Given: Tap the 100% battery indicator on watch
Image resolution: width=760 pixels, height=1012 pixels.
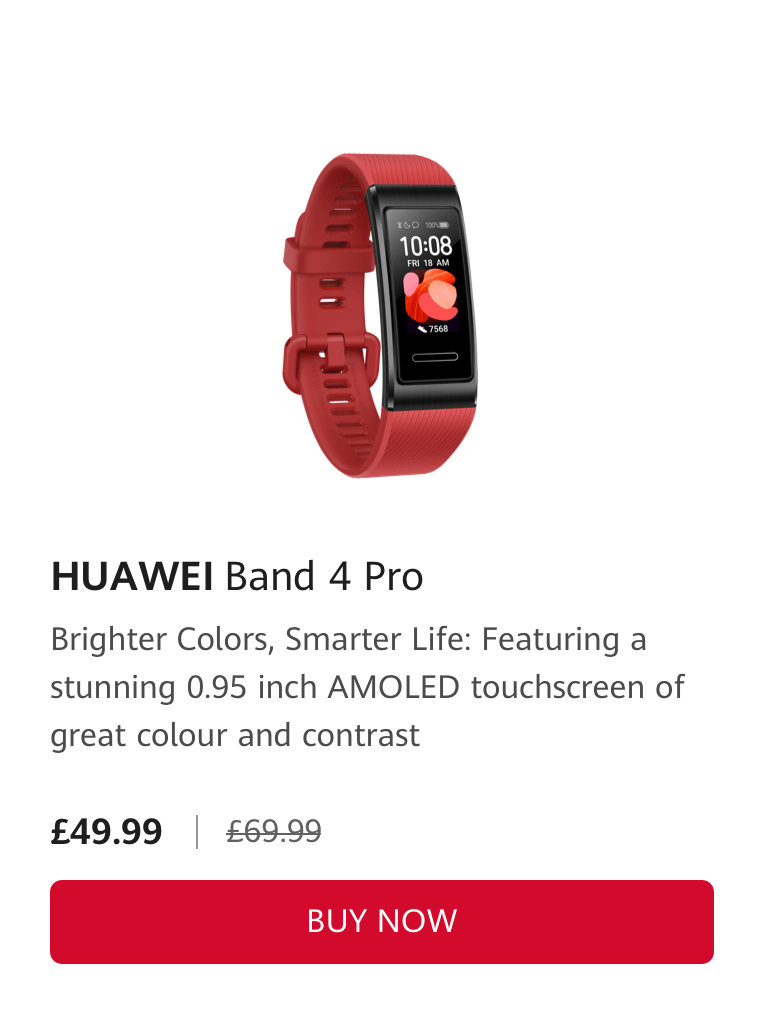Looking at the screenshot, I should coord(437,225).
